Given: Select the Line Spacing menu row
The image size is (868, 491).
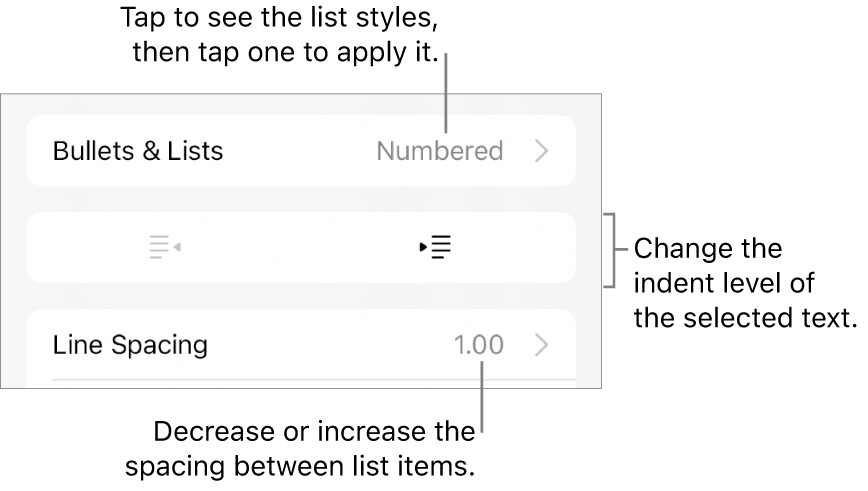Looking at the screenshot, I should click(300, 345).
